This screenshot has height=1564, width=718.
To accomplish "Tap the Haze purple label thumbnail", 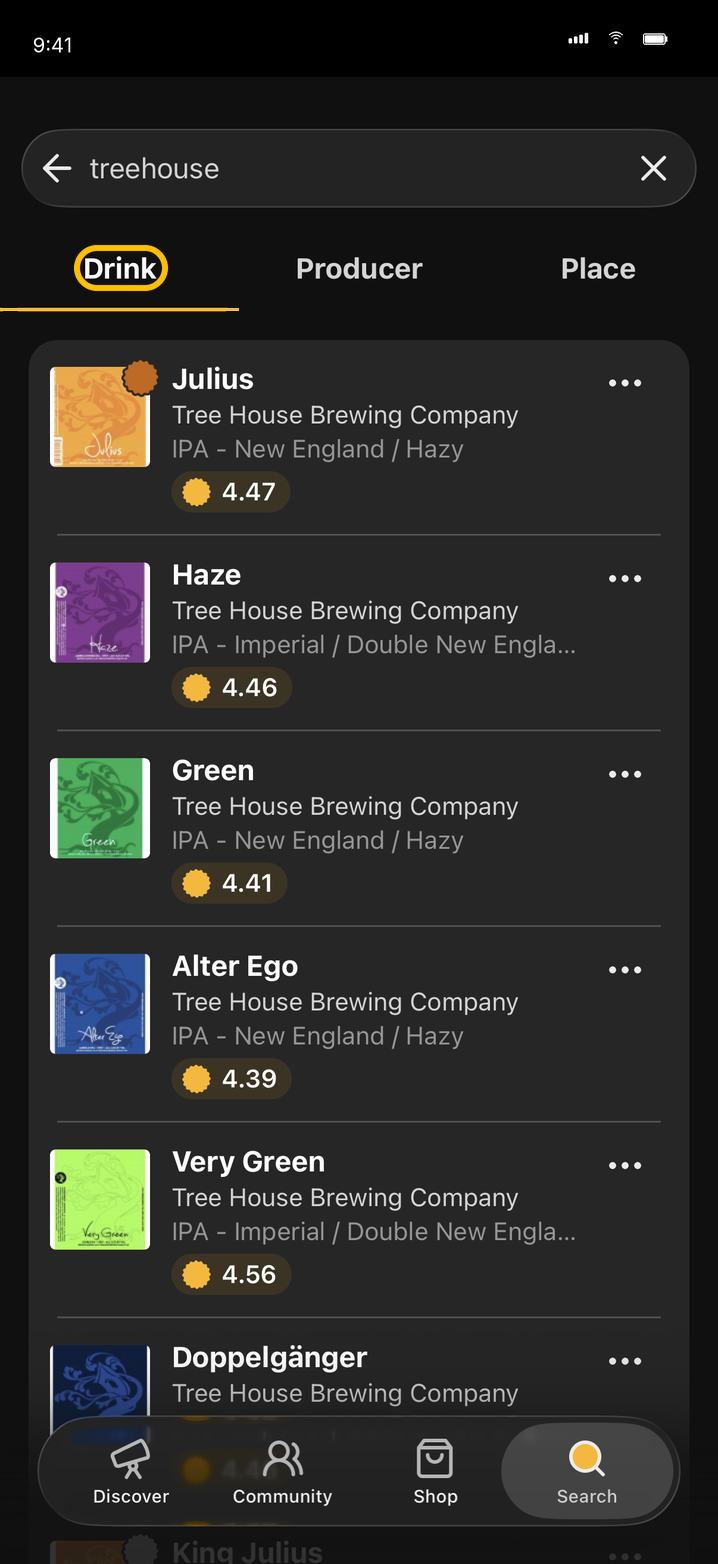I will coord(100,612).
